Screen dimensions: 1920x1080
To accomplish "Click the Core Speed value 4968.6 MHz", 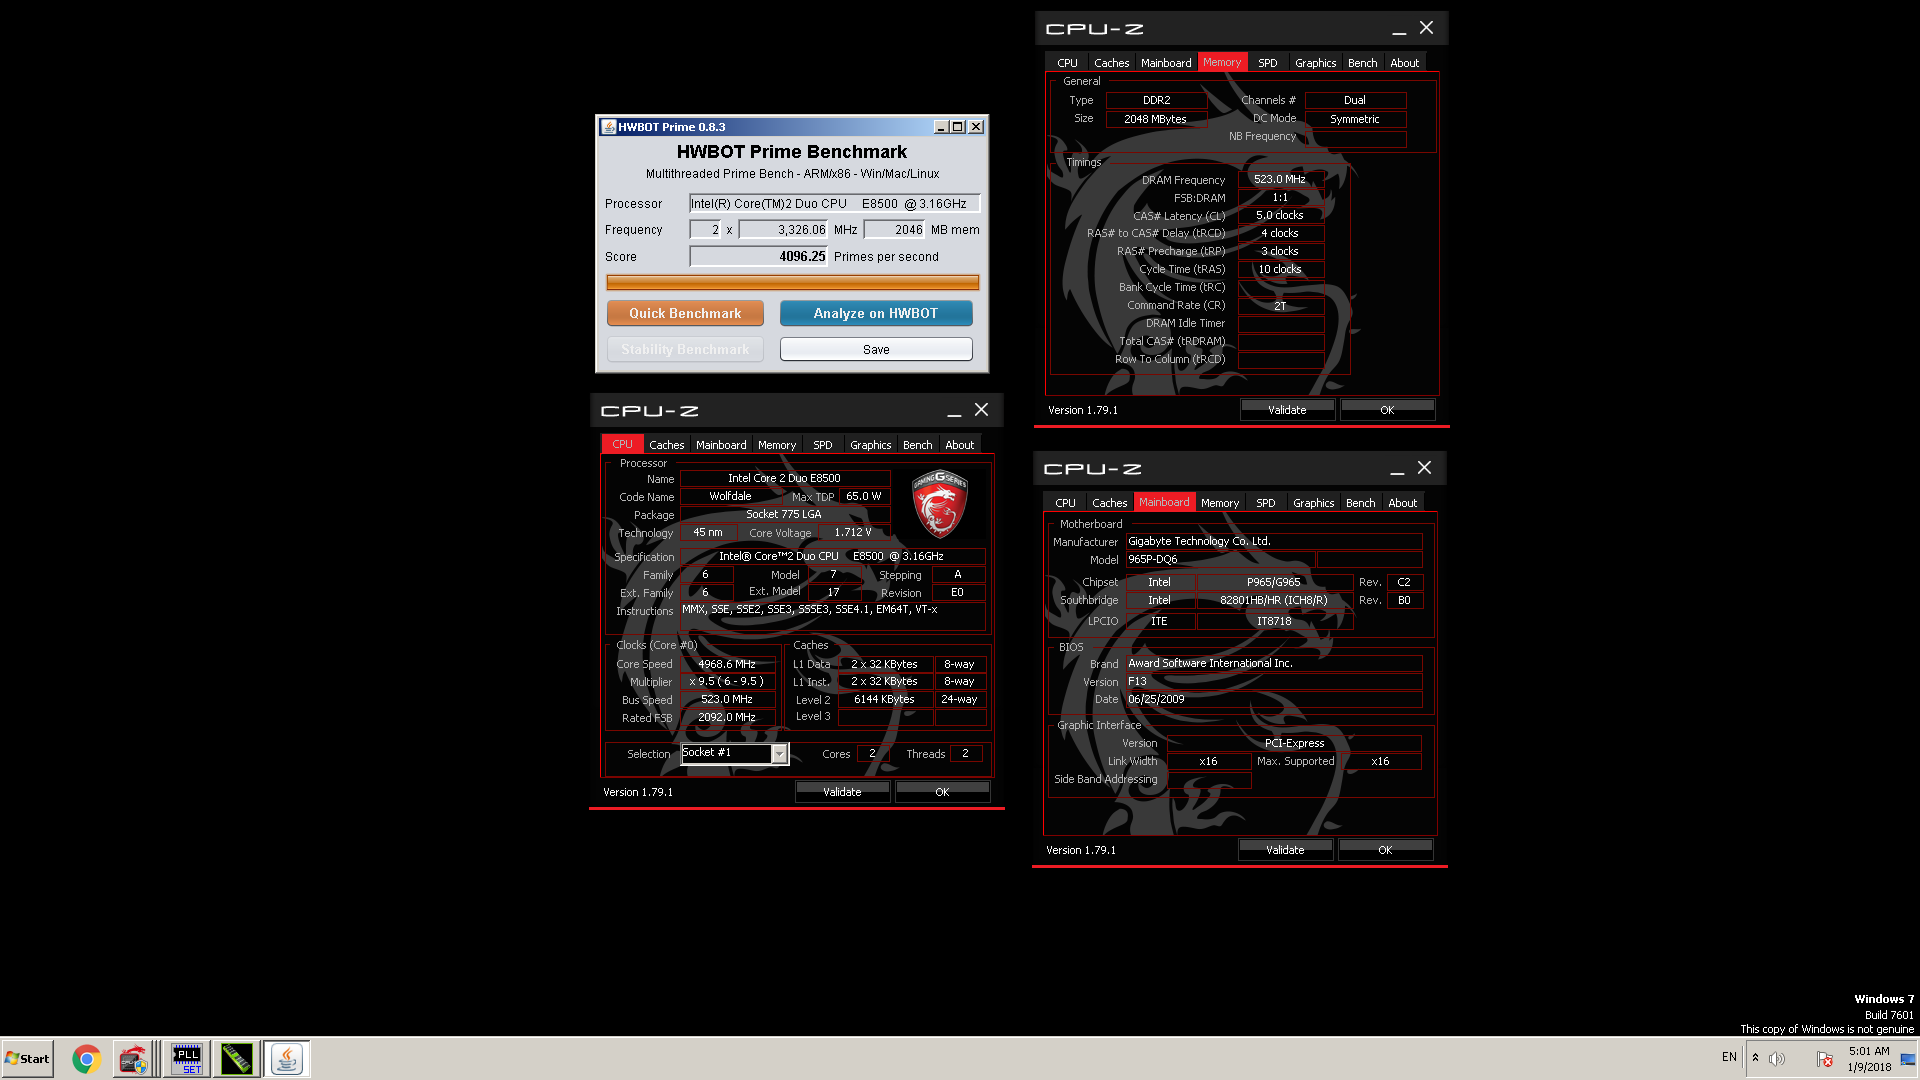I will coord(727,664).
